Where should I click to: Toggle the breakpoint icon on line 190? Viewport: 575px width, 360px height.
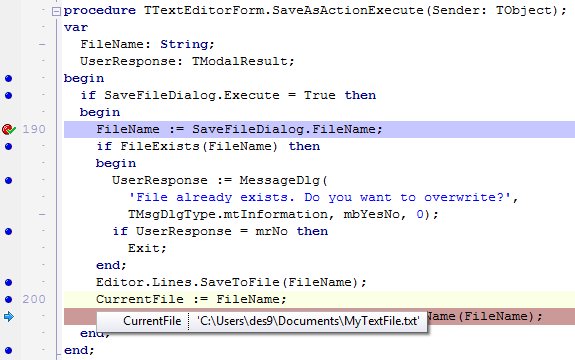pyautogui.click(x=8, y=129)
